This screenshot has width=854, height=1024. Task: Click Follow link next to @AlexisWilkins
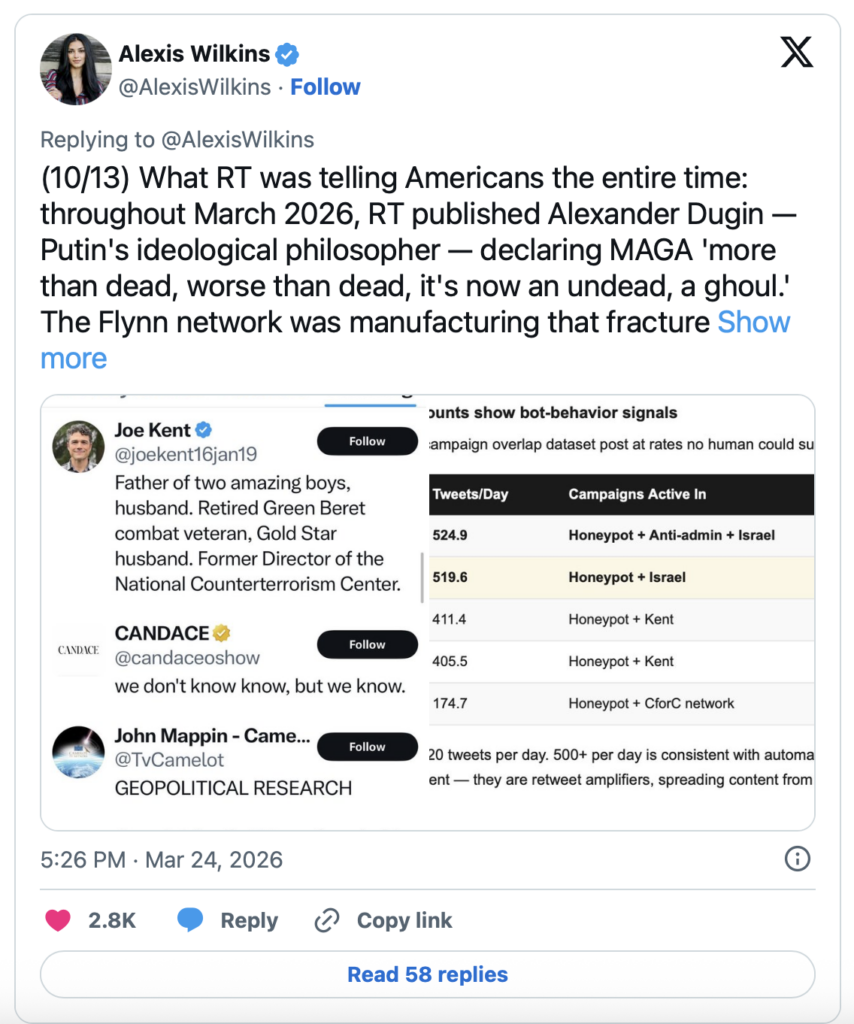pos(325,87)
